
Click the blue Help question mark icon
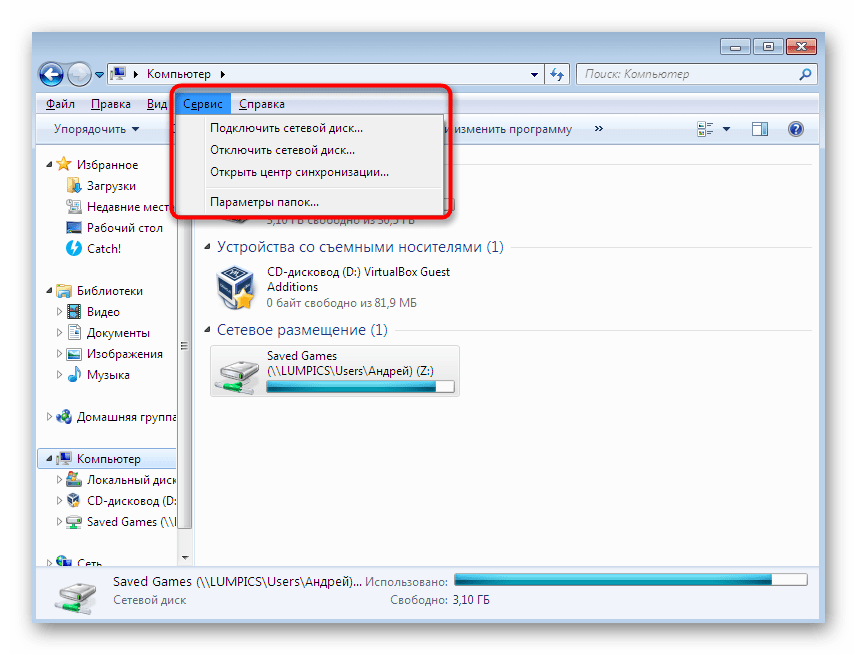point(796,129)
